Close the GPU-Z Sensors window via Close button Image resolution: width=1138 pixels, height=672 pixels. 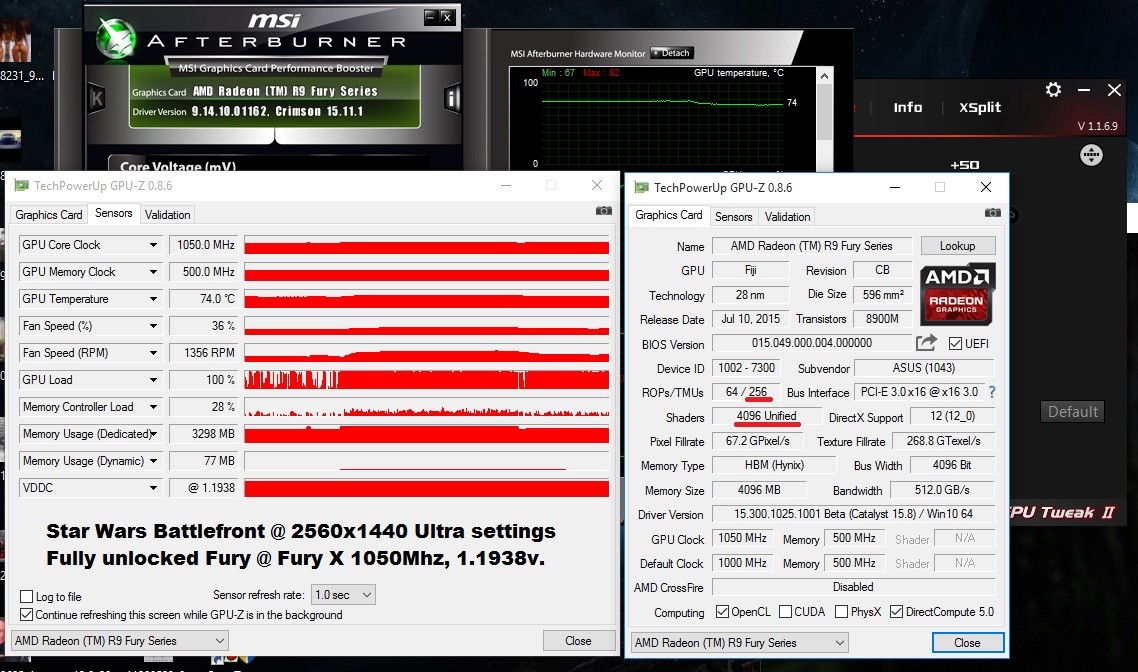click(x=578, y=641)
